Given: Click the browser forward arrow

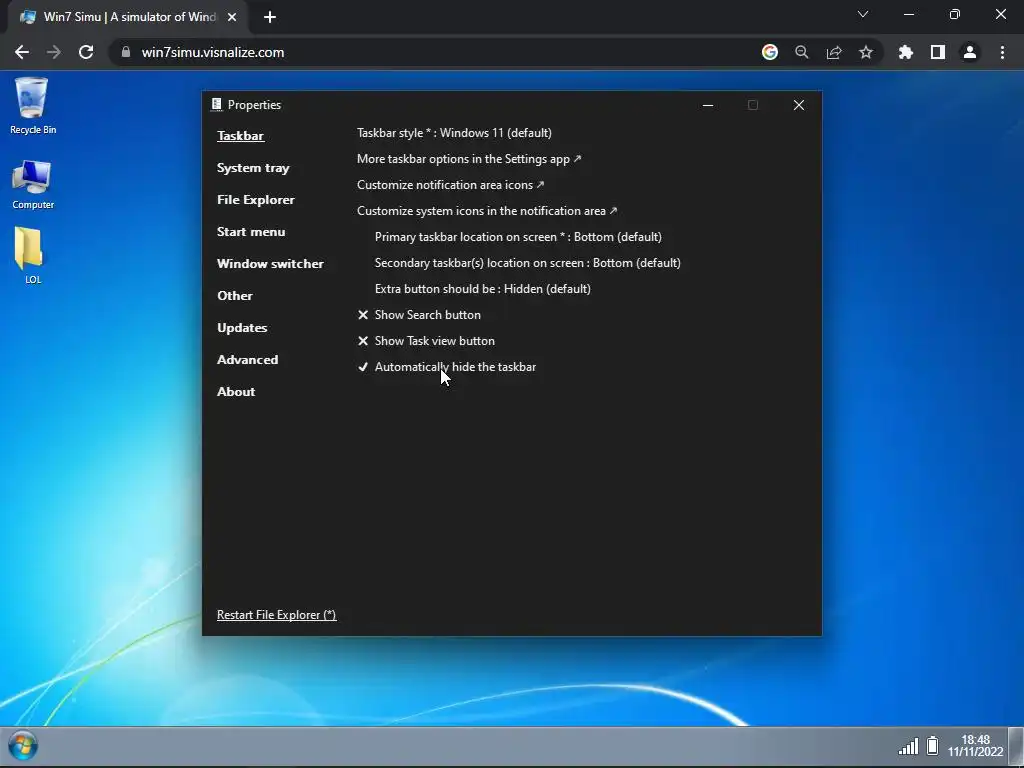Looking at the screenshot, I should click(x=54, y=52).
